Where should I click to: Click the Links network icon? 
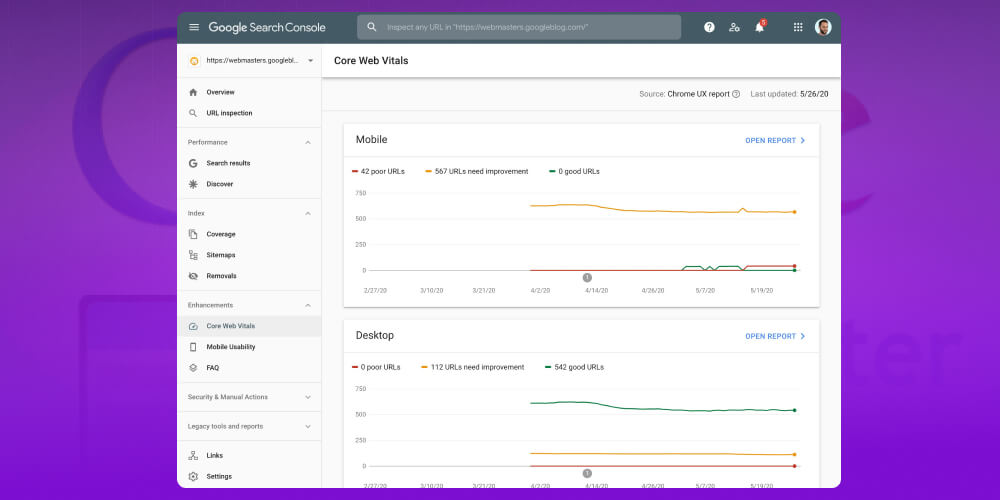[193, 455]
